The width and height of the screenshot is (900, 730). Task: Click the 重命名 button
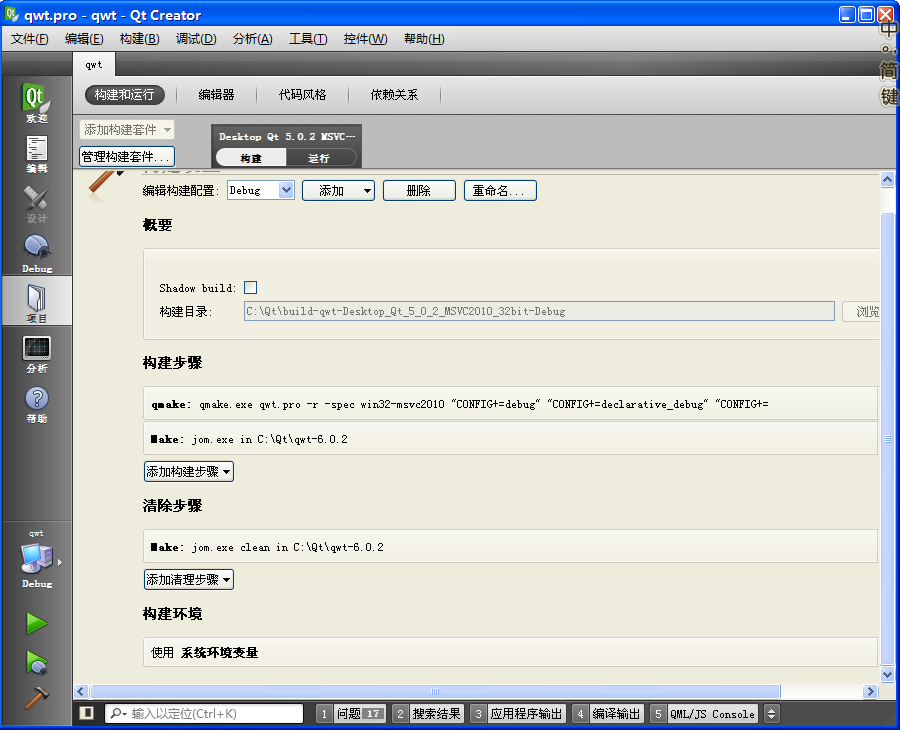click(500, 191)
